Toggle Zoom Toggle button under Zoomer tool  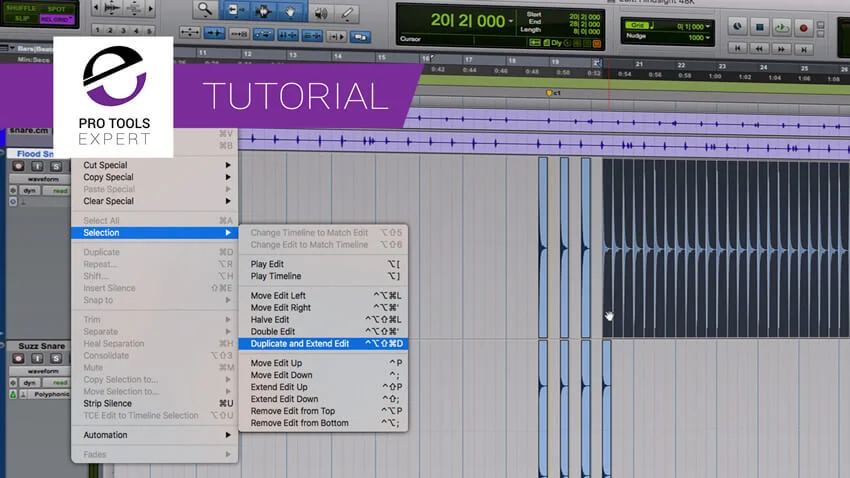pos(190,33)
